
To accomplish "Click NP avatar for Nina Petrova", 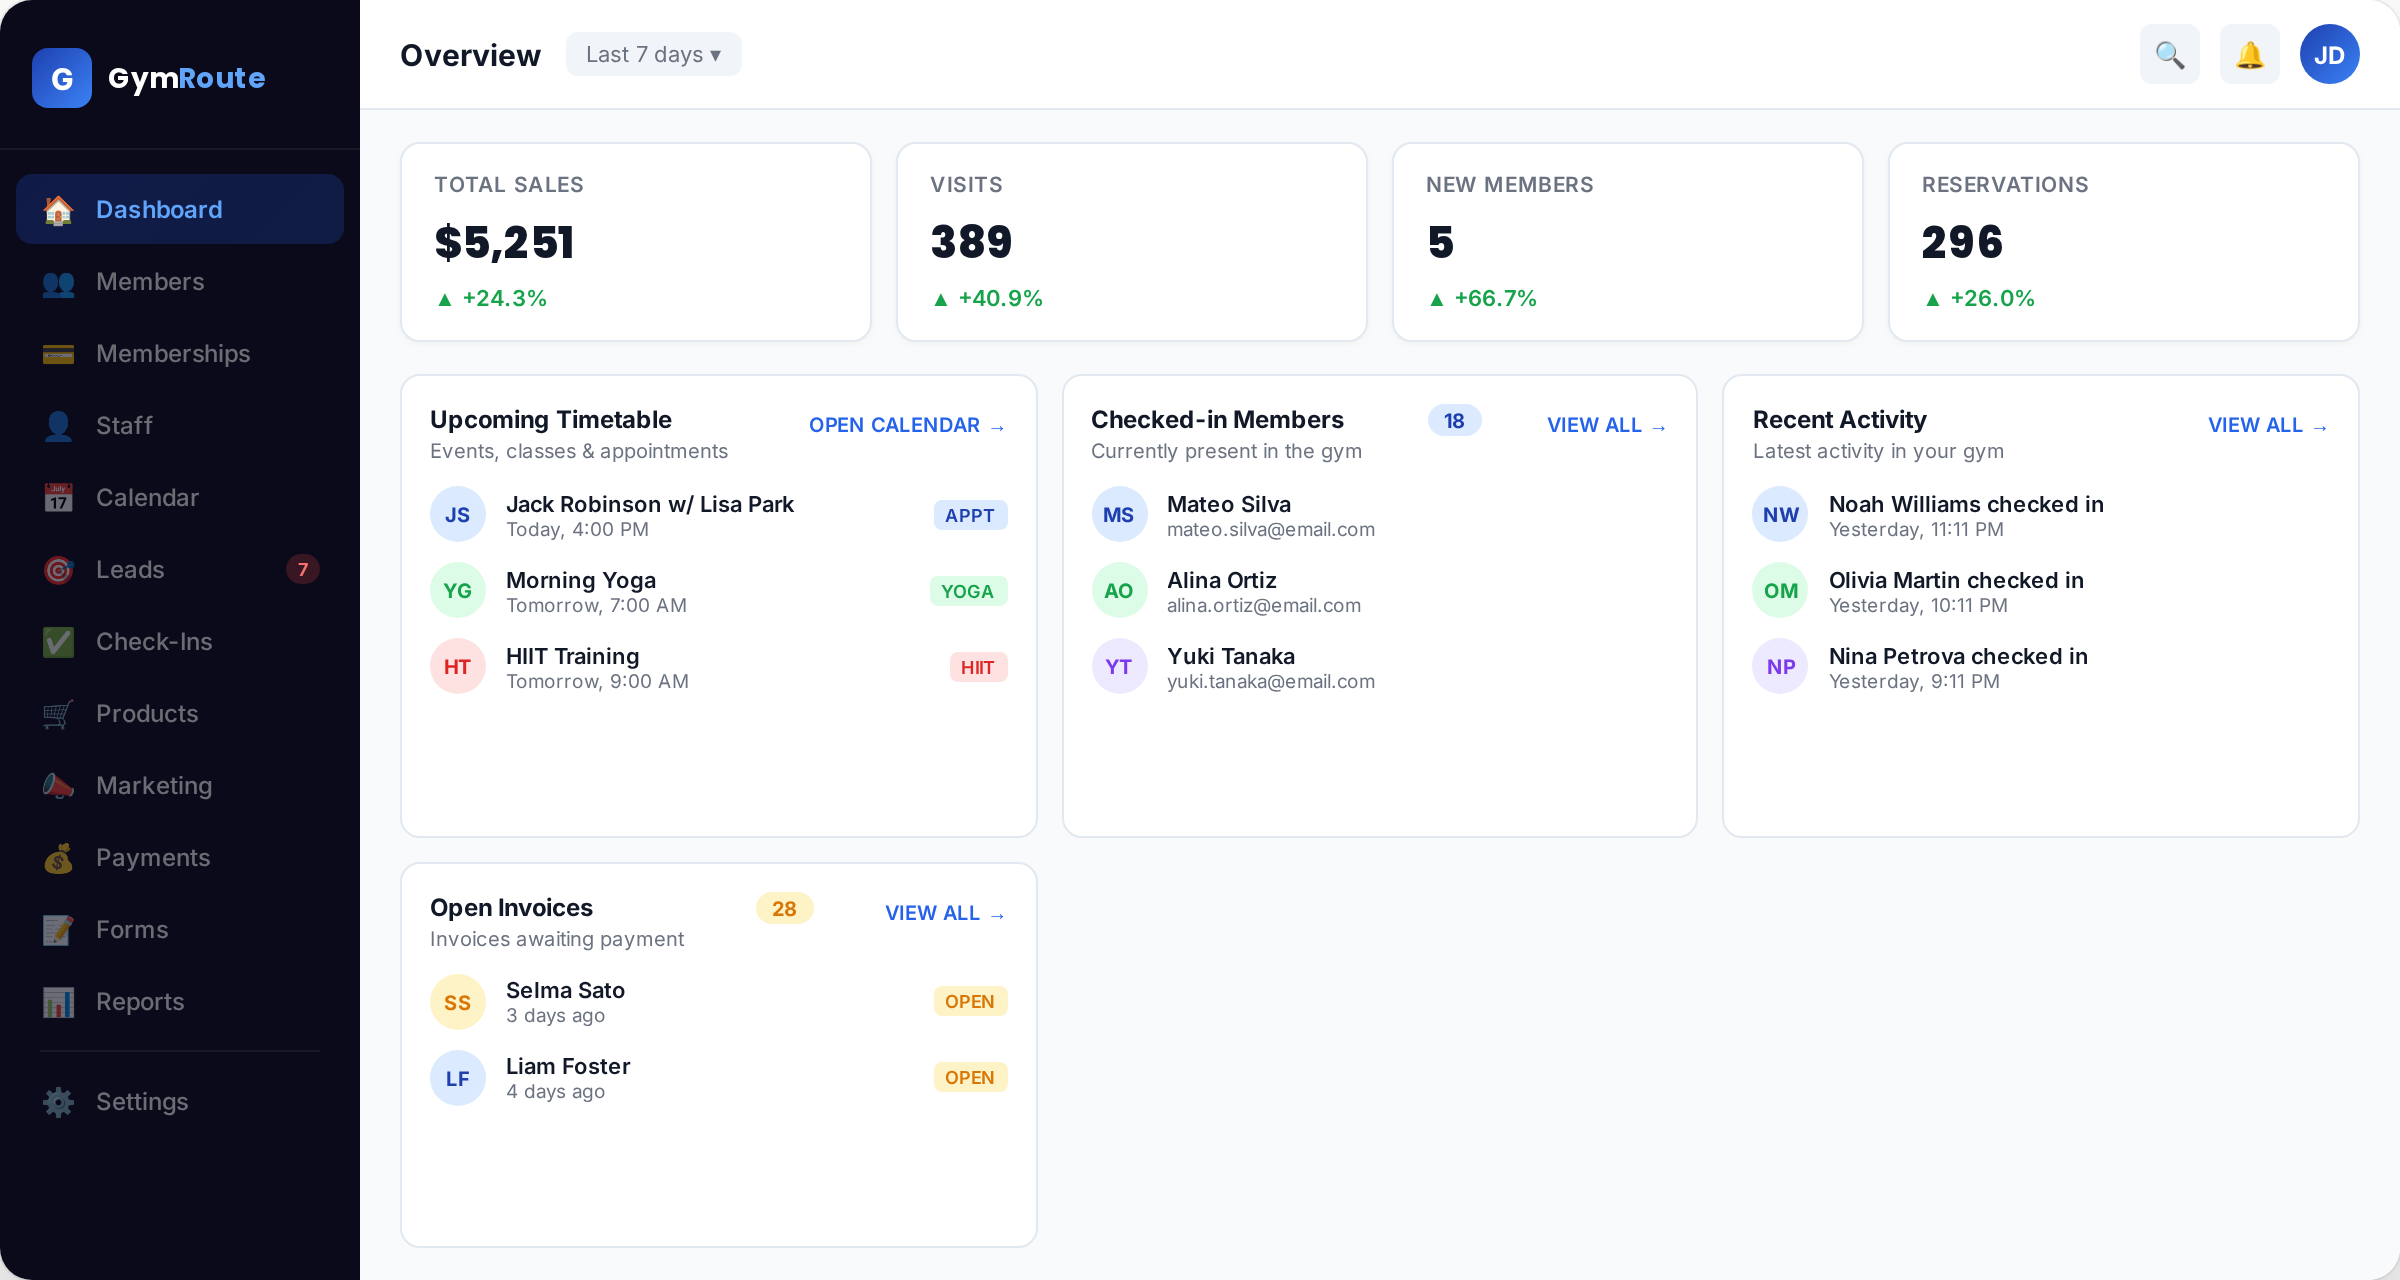I will click(1781, 666).
